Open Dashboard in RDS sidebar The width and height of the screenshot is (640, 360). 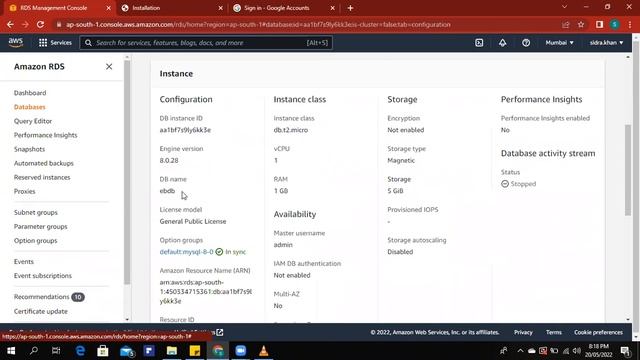30,93
